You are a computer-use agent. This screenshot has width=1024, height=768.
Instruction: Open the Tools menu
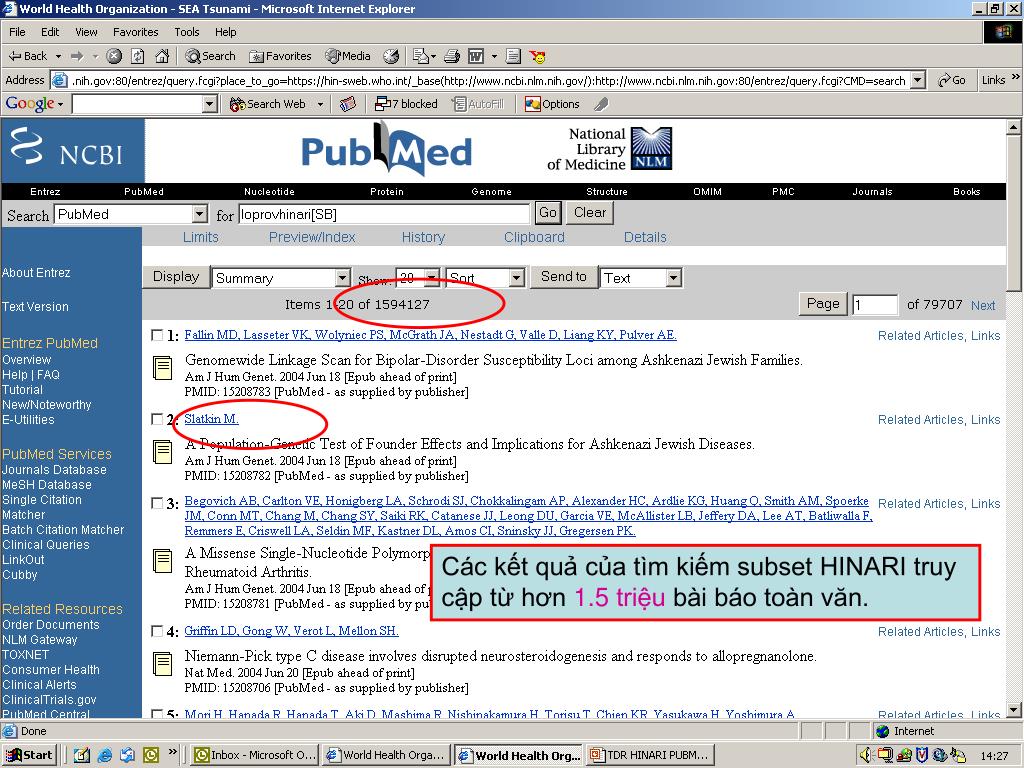pos(187,32)
